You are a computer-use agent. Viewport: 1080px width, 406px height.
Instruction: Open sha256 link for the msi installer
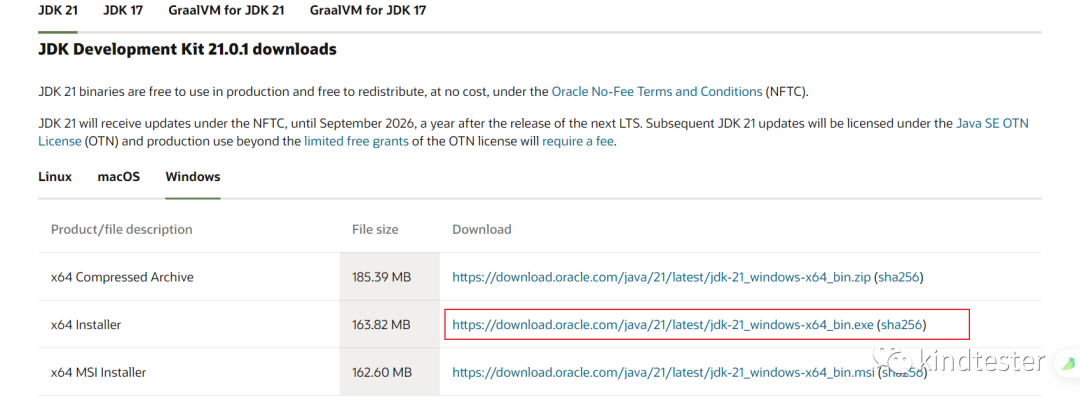point(901,372)
